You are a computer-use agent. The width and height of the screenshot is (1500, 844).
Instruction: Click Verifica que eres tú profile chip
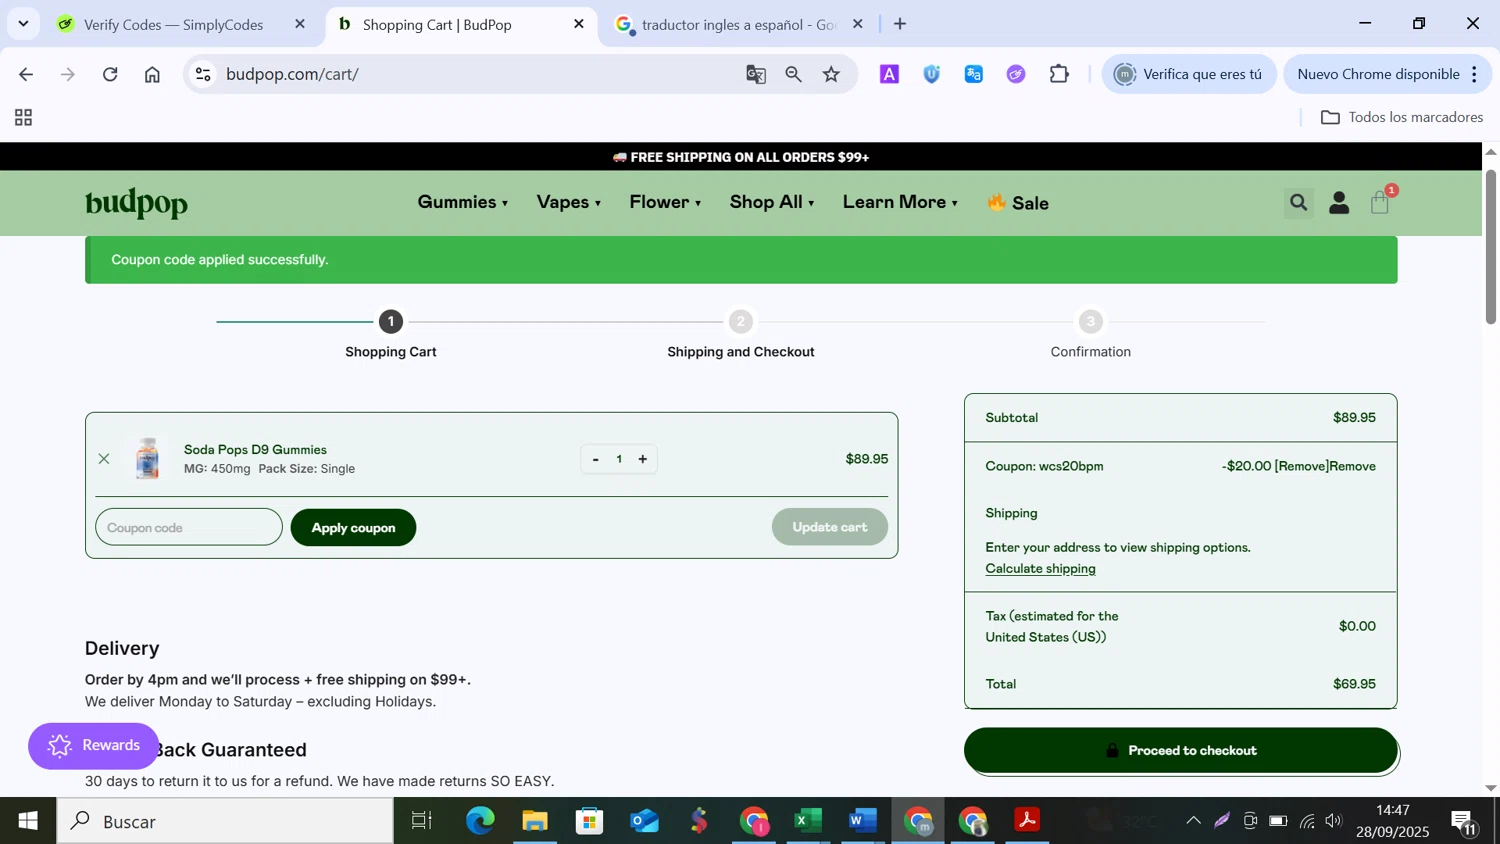(1189, 74)
